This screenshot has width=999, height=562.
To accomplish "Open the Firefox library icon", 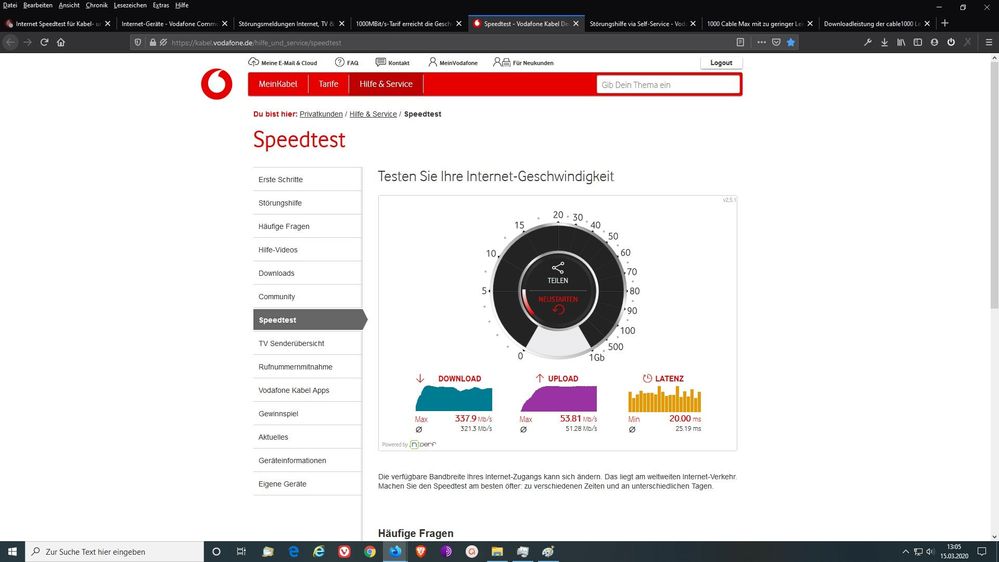I will [901, 42].
